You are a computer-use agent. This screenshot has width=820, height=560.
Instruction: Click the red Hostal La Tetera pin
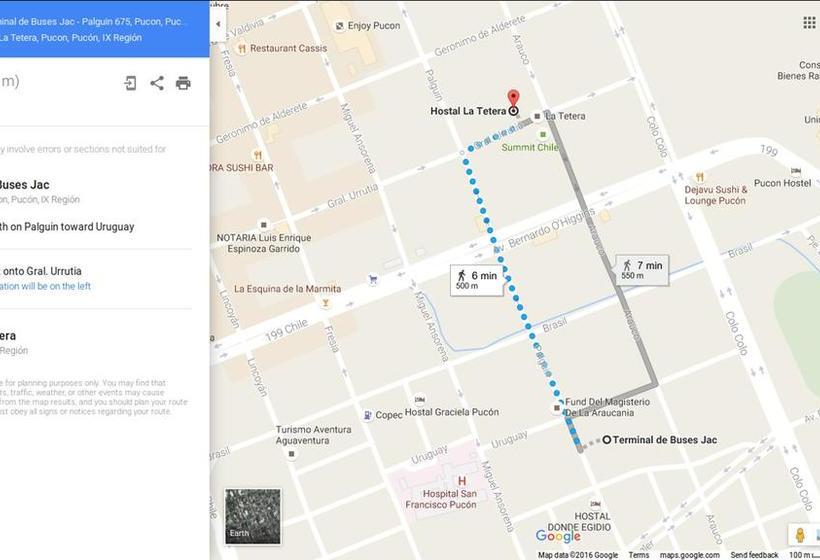[x=514, y=98]
